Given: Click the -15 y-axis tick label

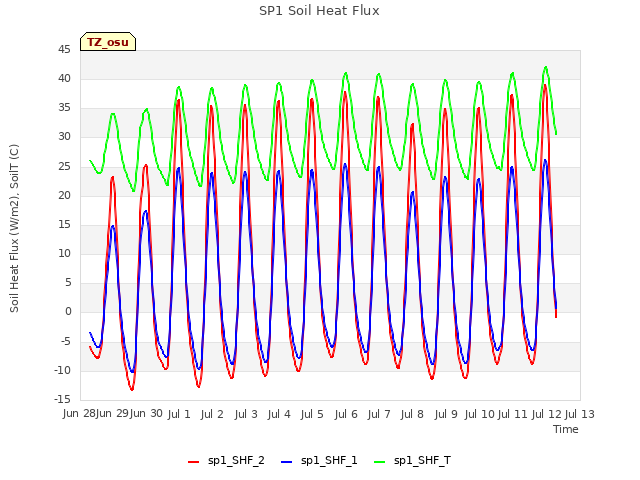Looking at the screenshot, I should coord(62,399).
